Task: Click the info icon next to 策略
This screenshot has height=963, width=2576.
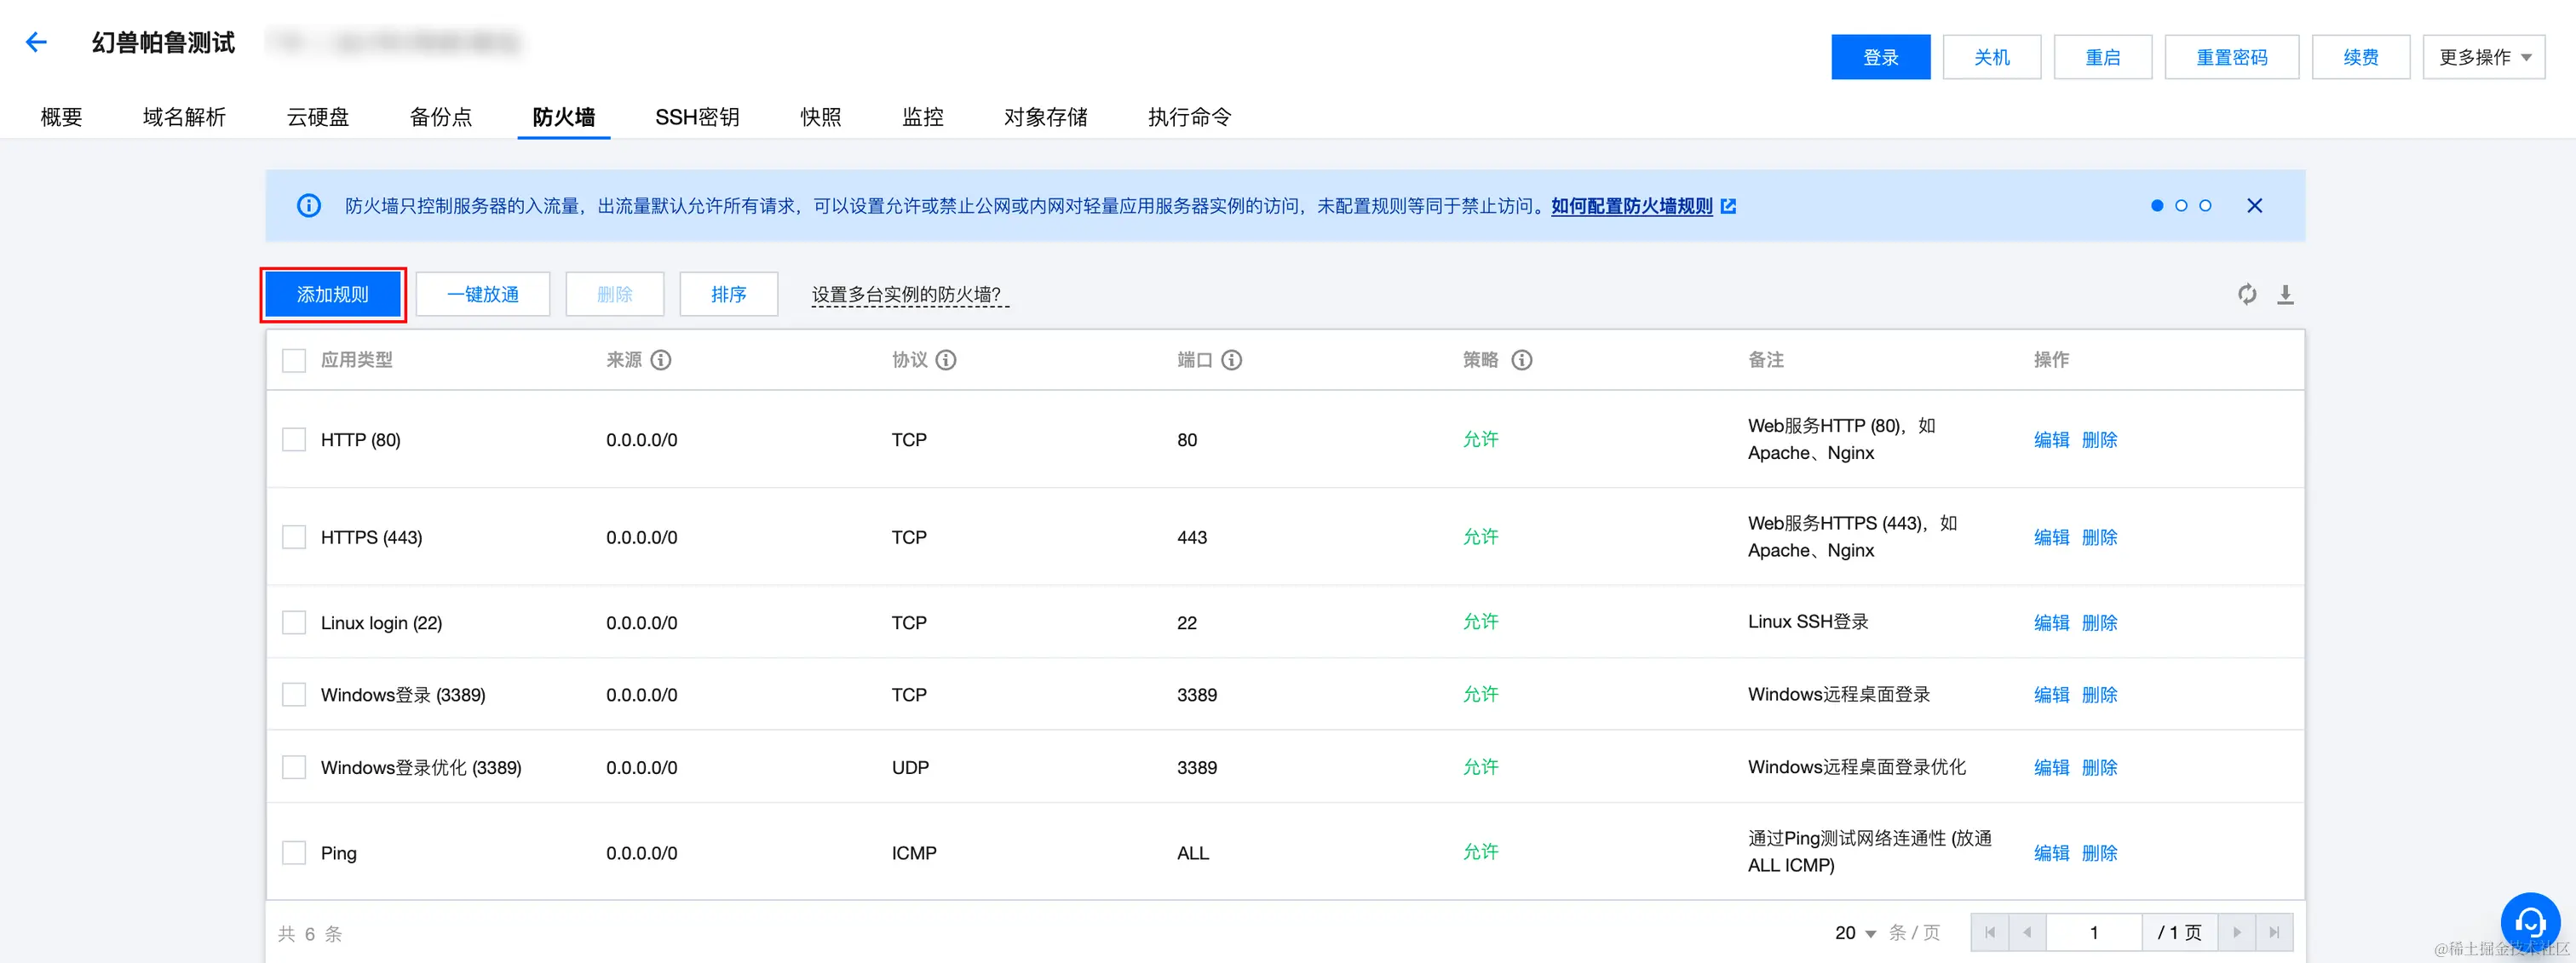Action: coord(1522,360)
